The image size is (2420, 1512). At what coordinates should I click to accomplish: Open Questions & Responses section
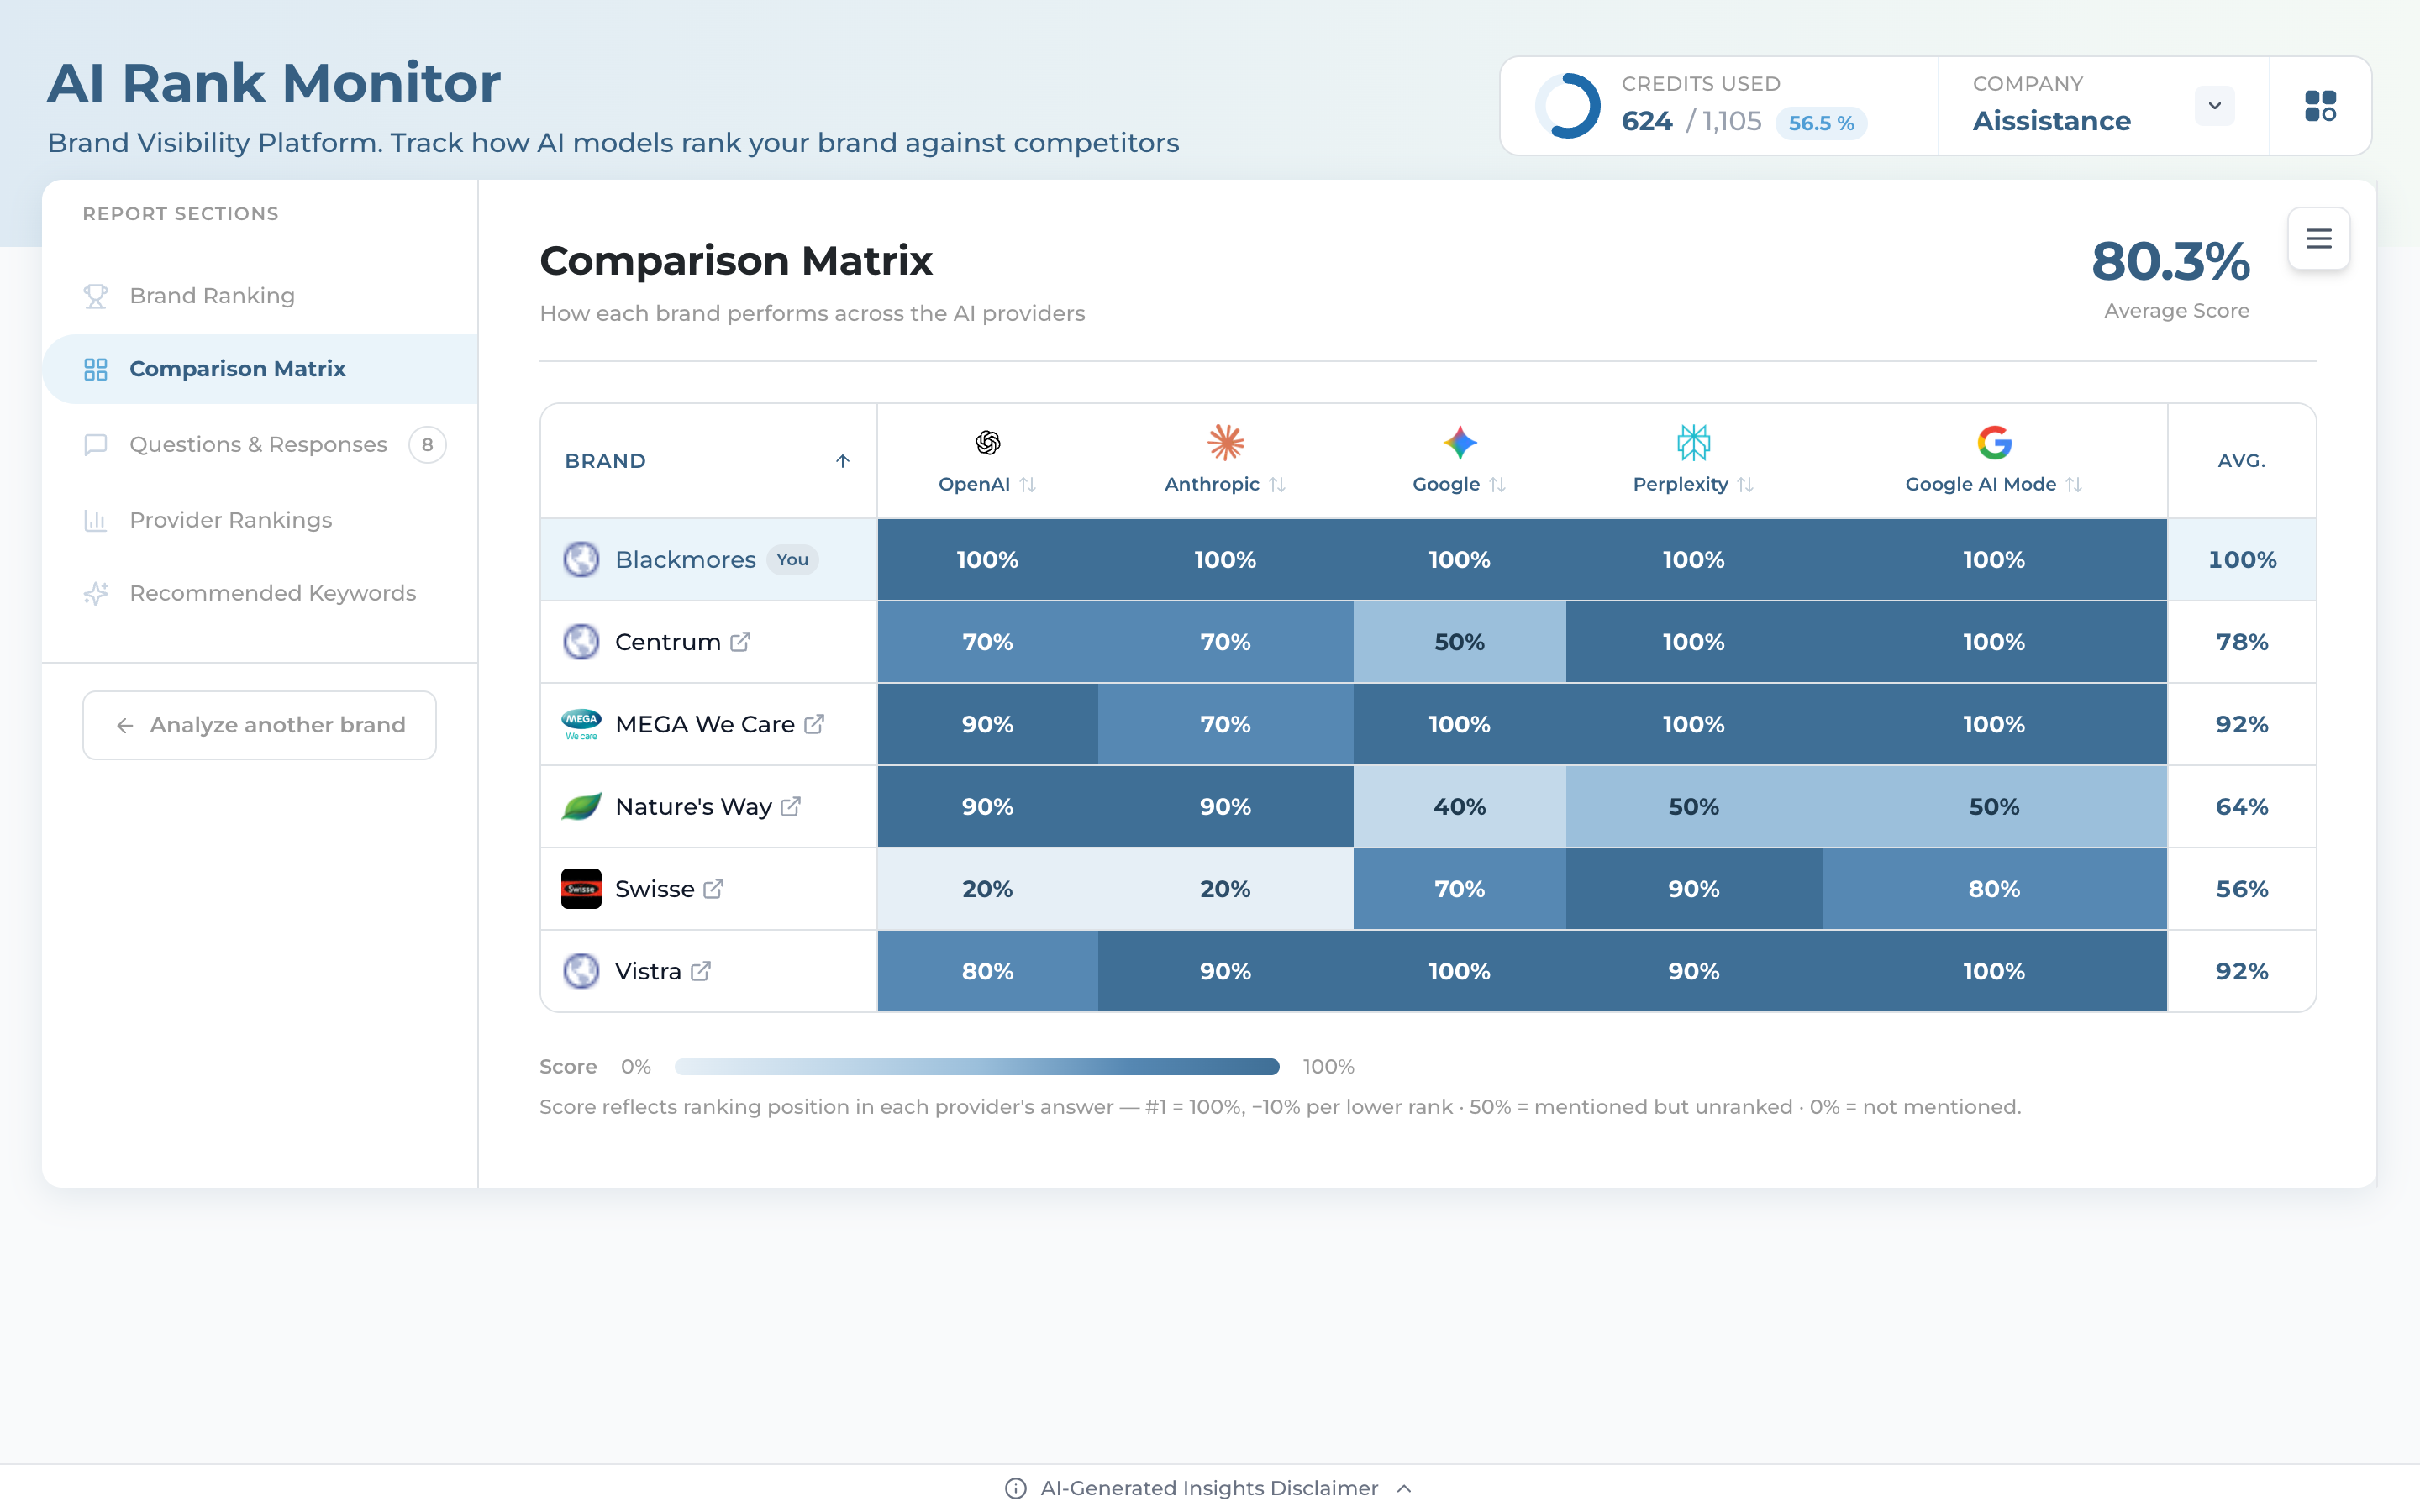260,445
